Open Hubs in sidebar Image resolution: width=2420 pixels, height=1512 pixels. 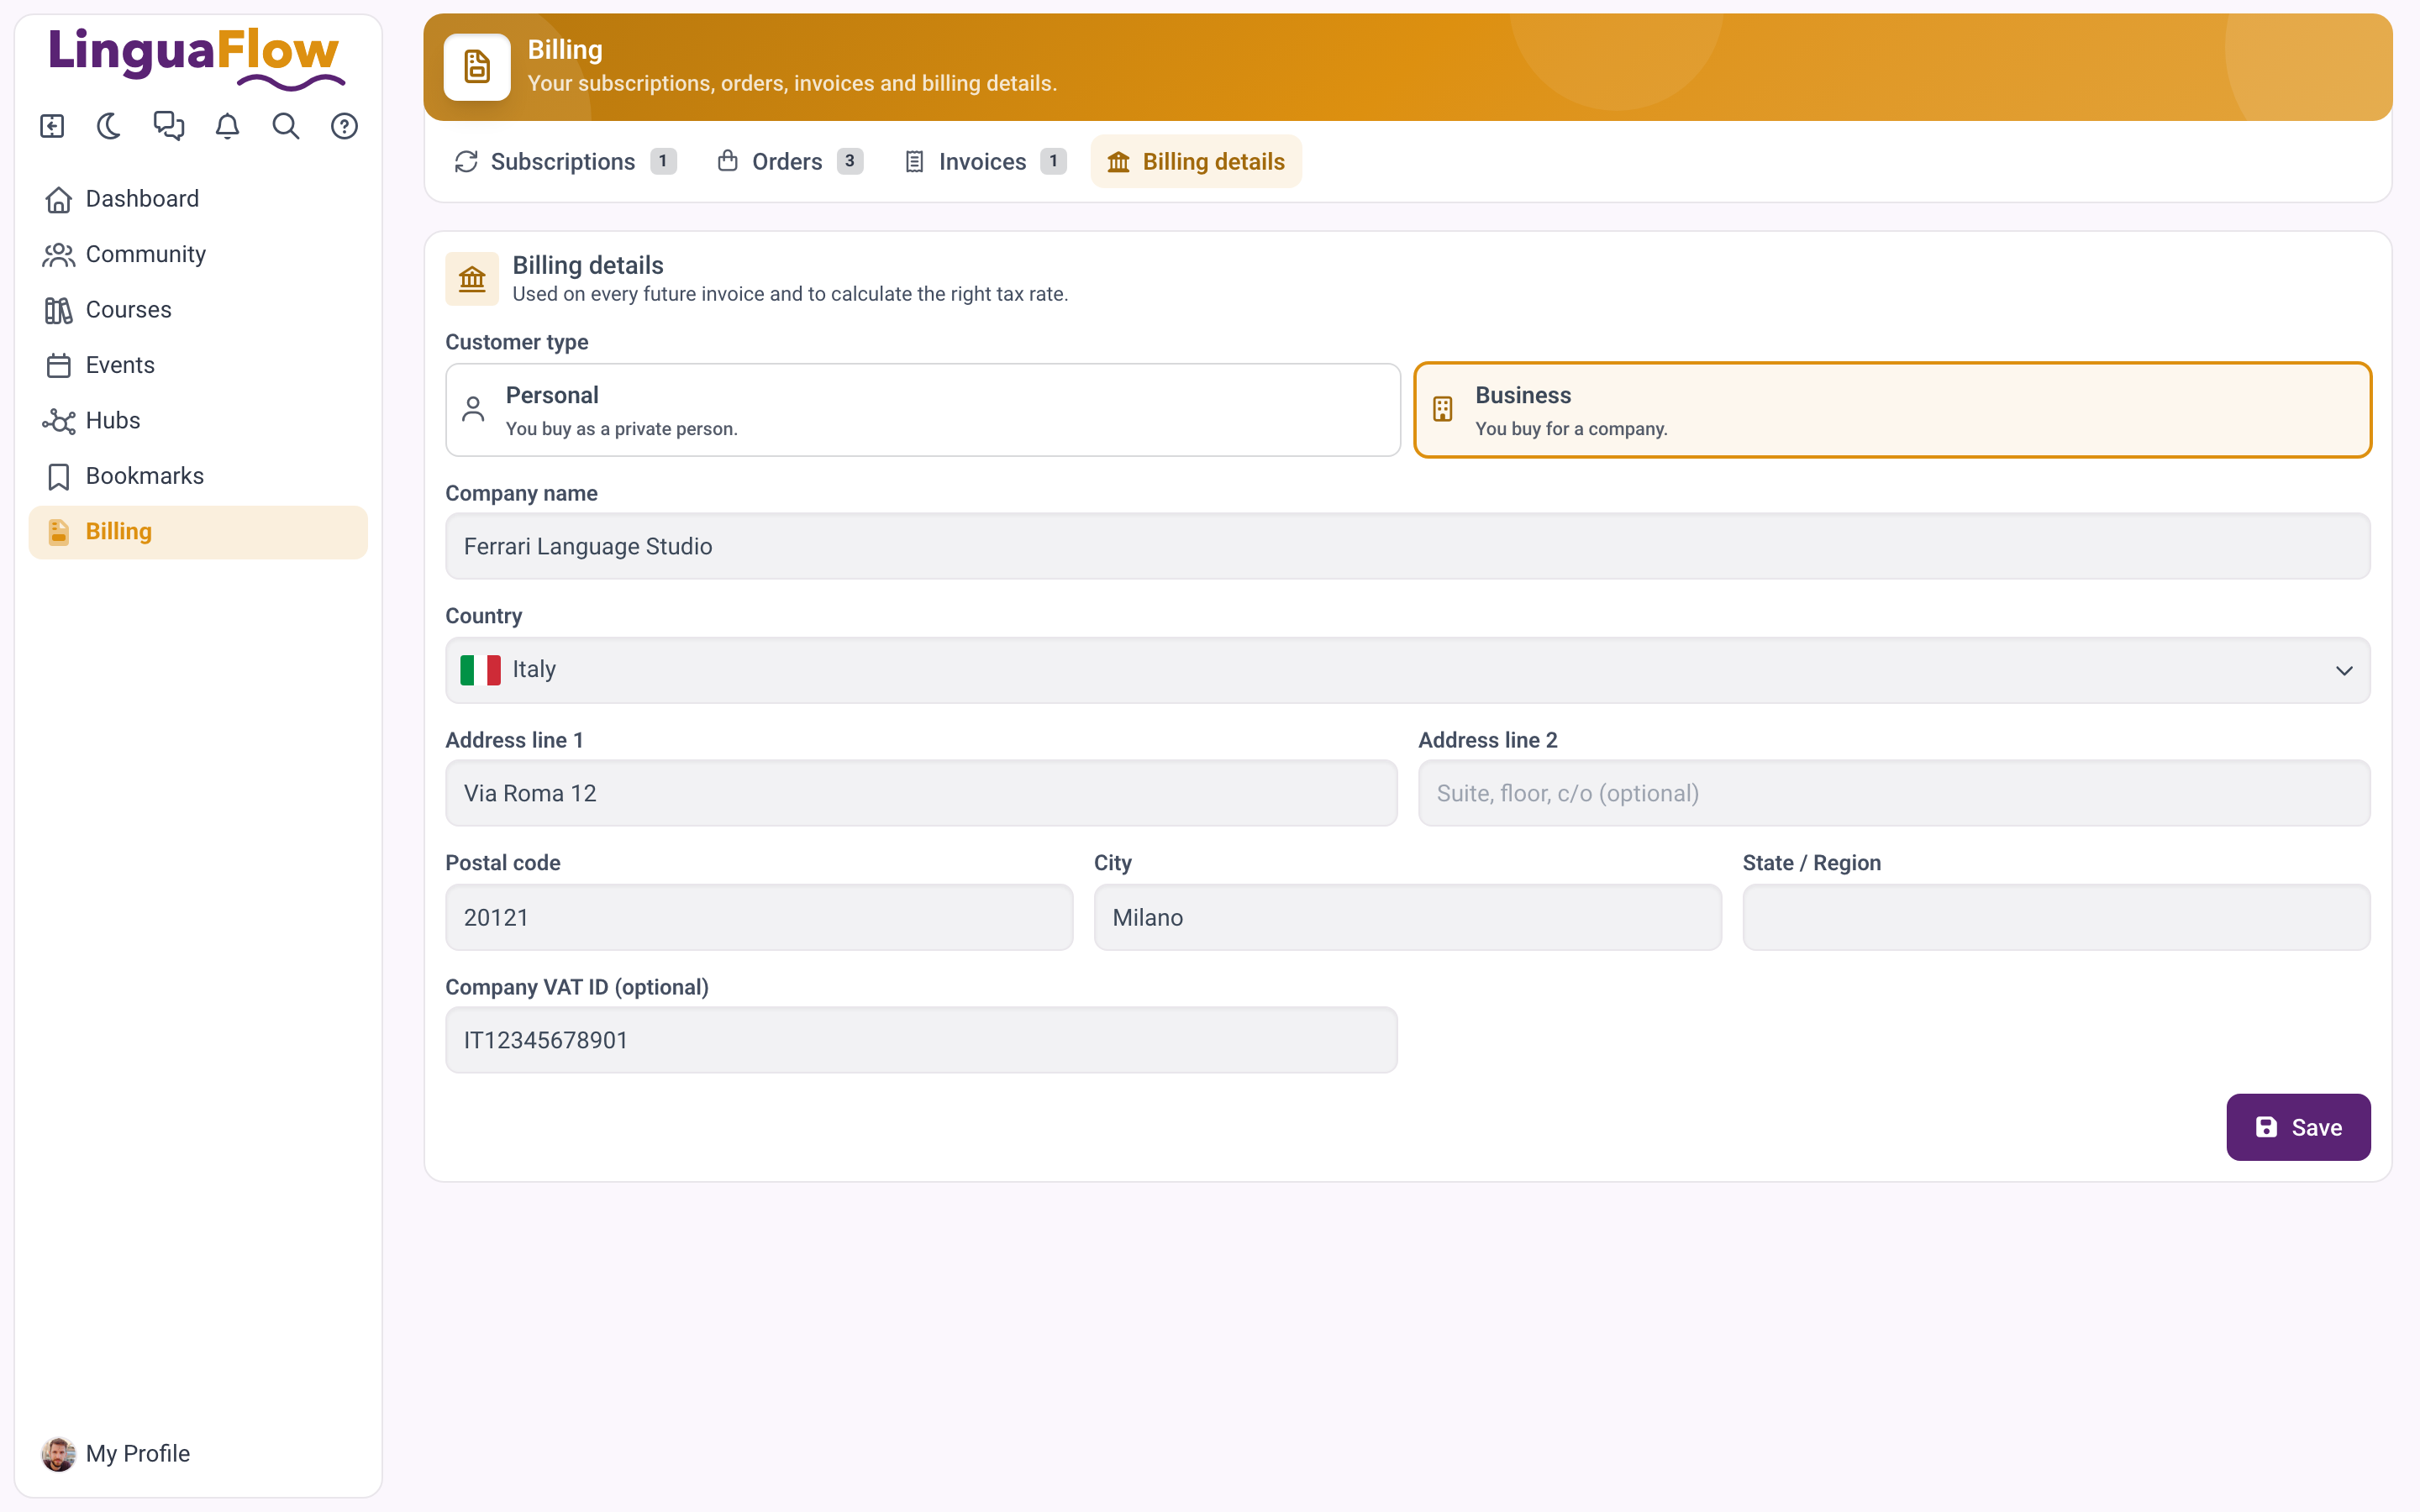pyautogui.click(x=198, y=421)
